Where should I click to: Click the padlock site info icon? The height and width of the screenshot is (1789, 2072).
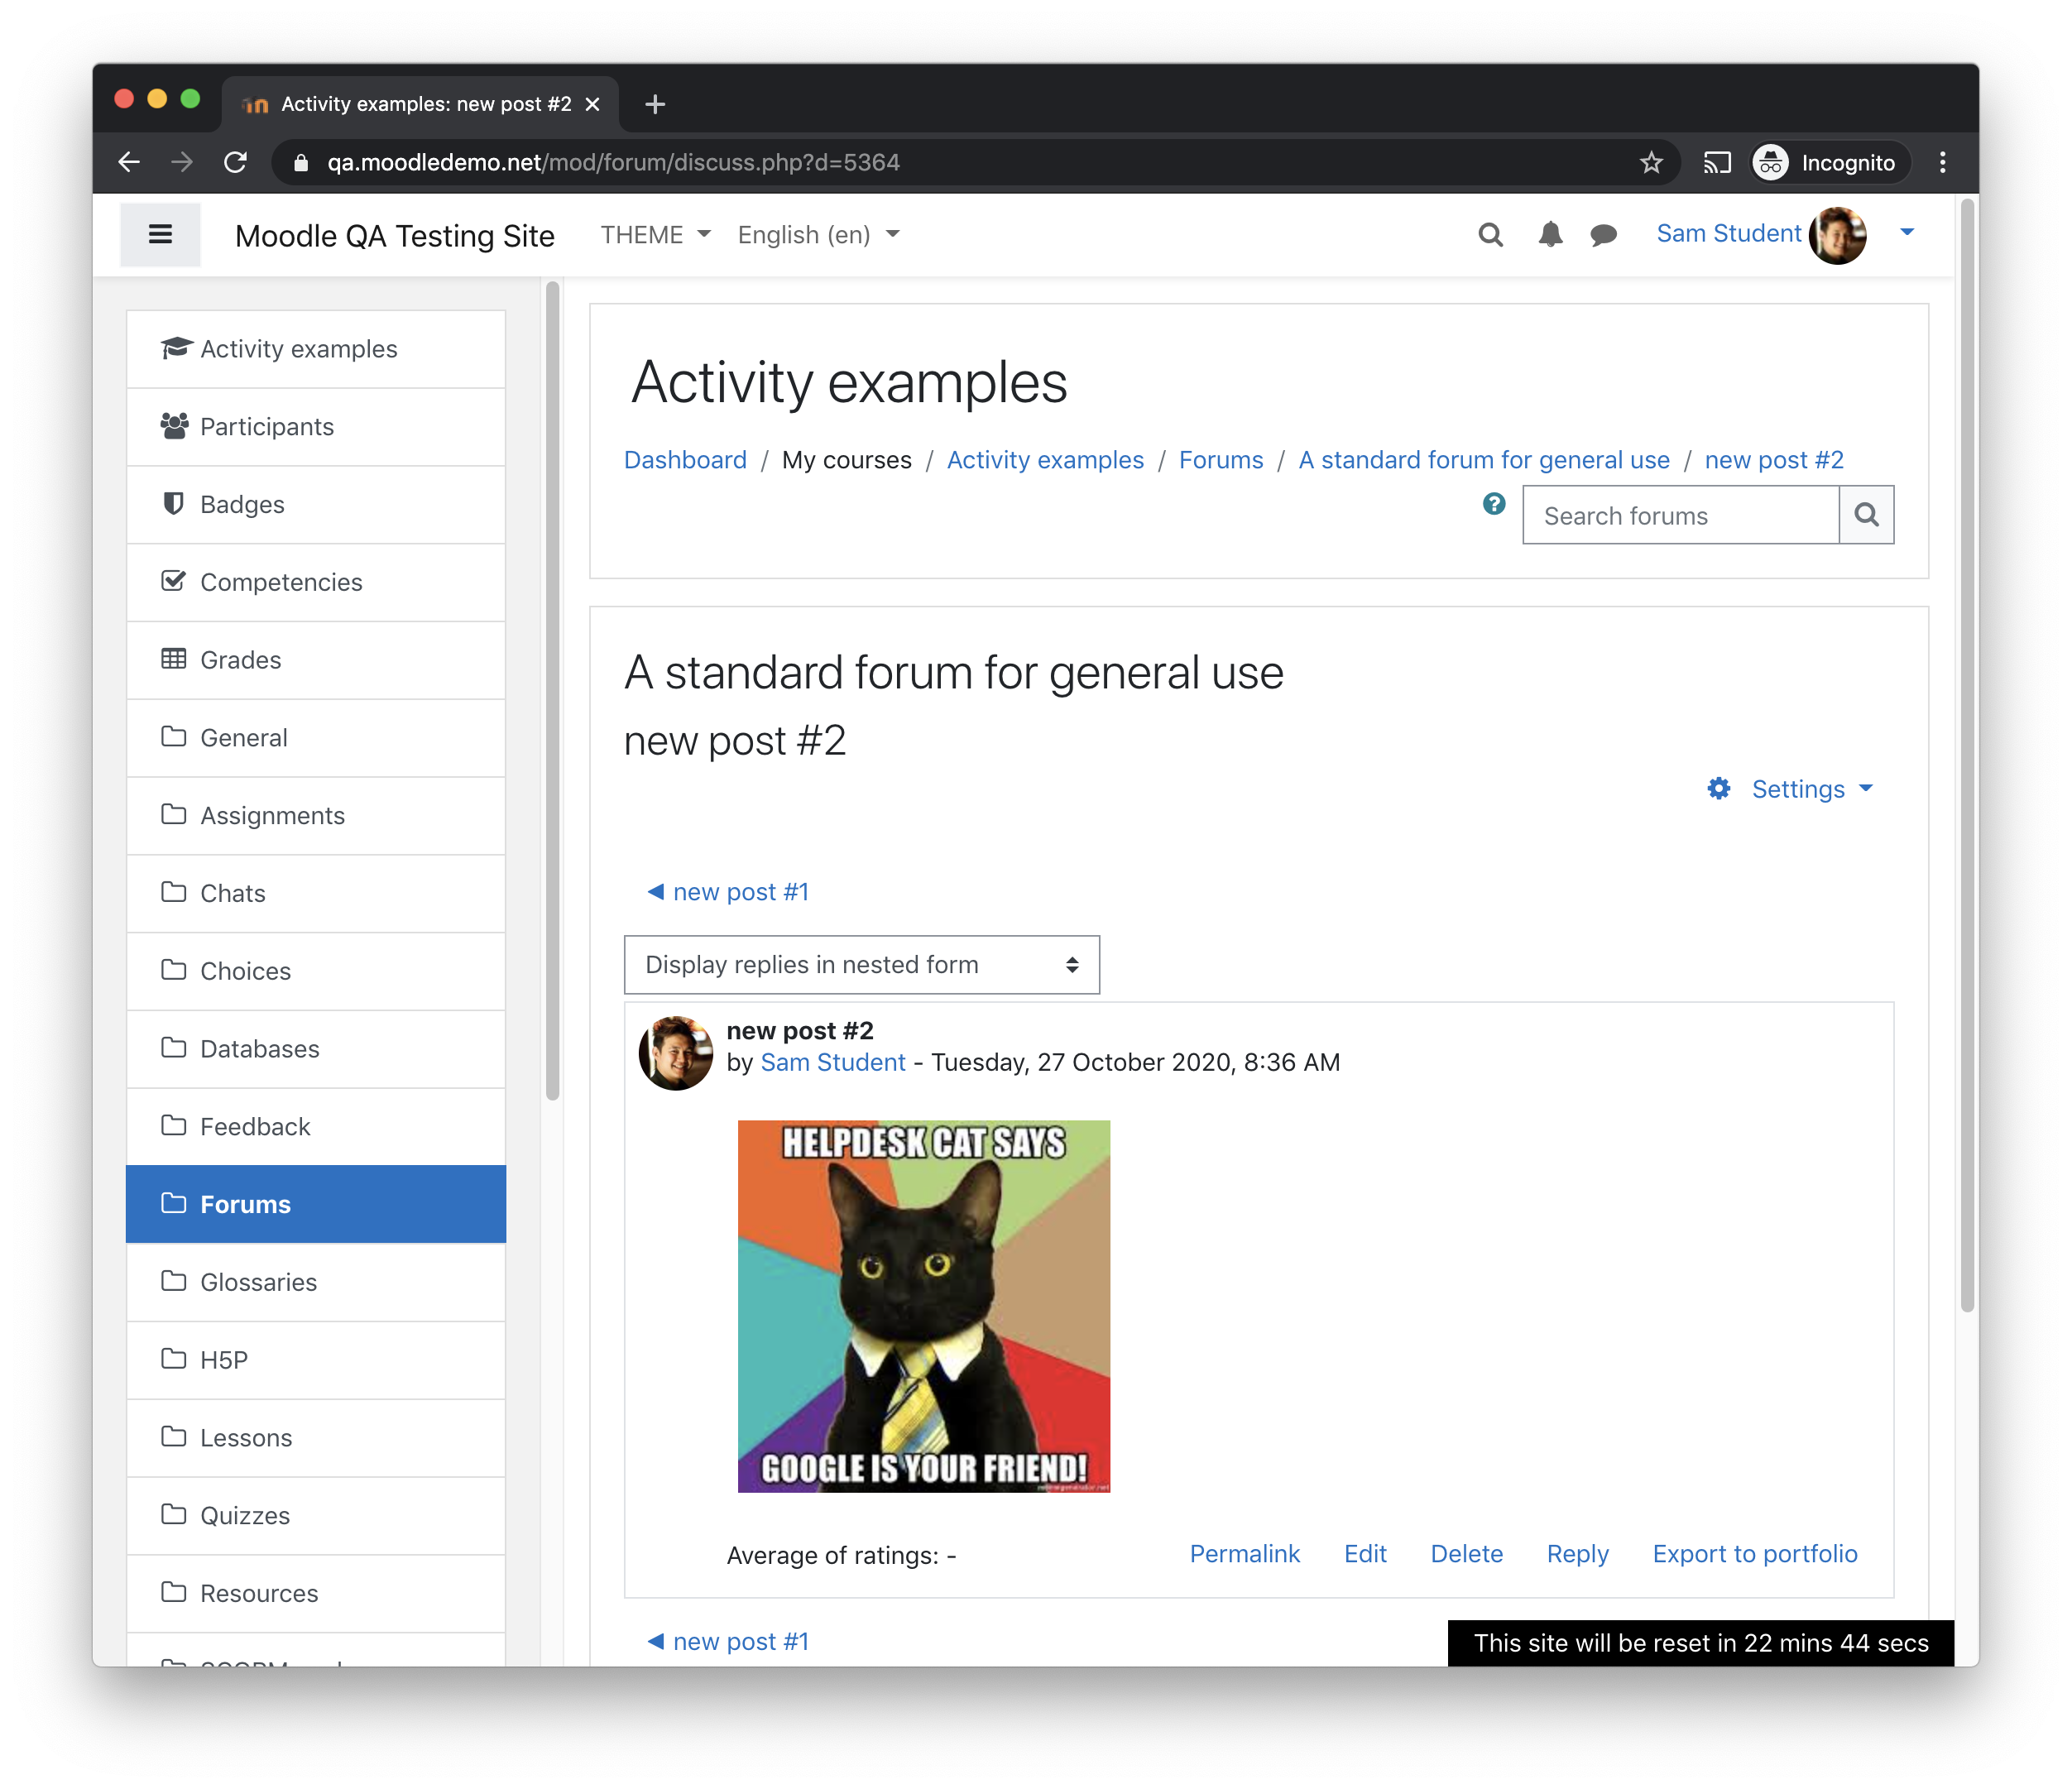click(300, 162)
